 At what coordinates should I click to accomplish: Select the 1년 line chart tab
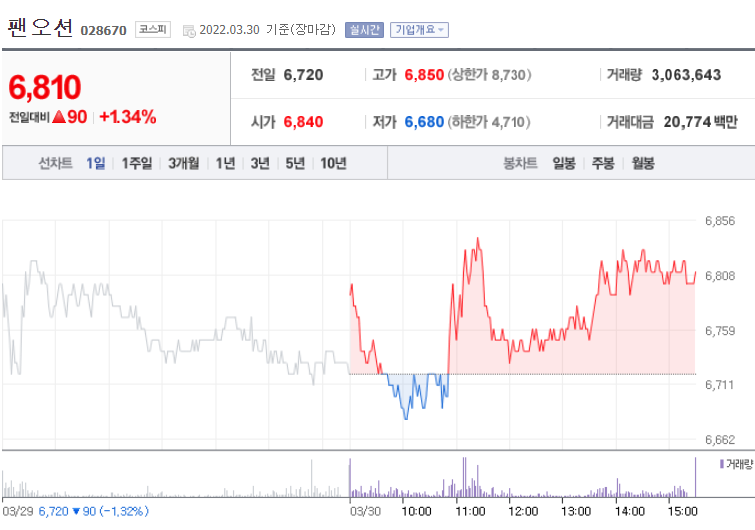click(225, 163)
